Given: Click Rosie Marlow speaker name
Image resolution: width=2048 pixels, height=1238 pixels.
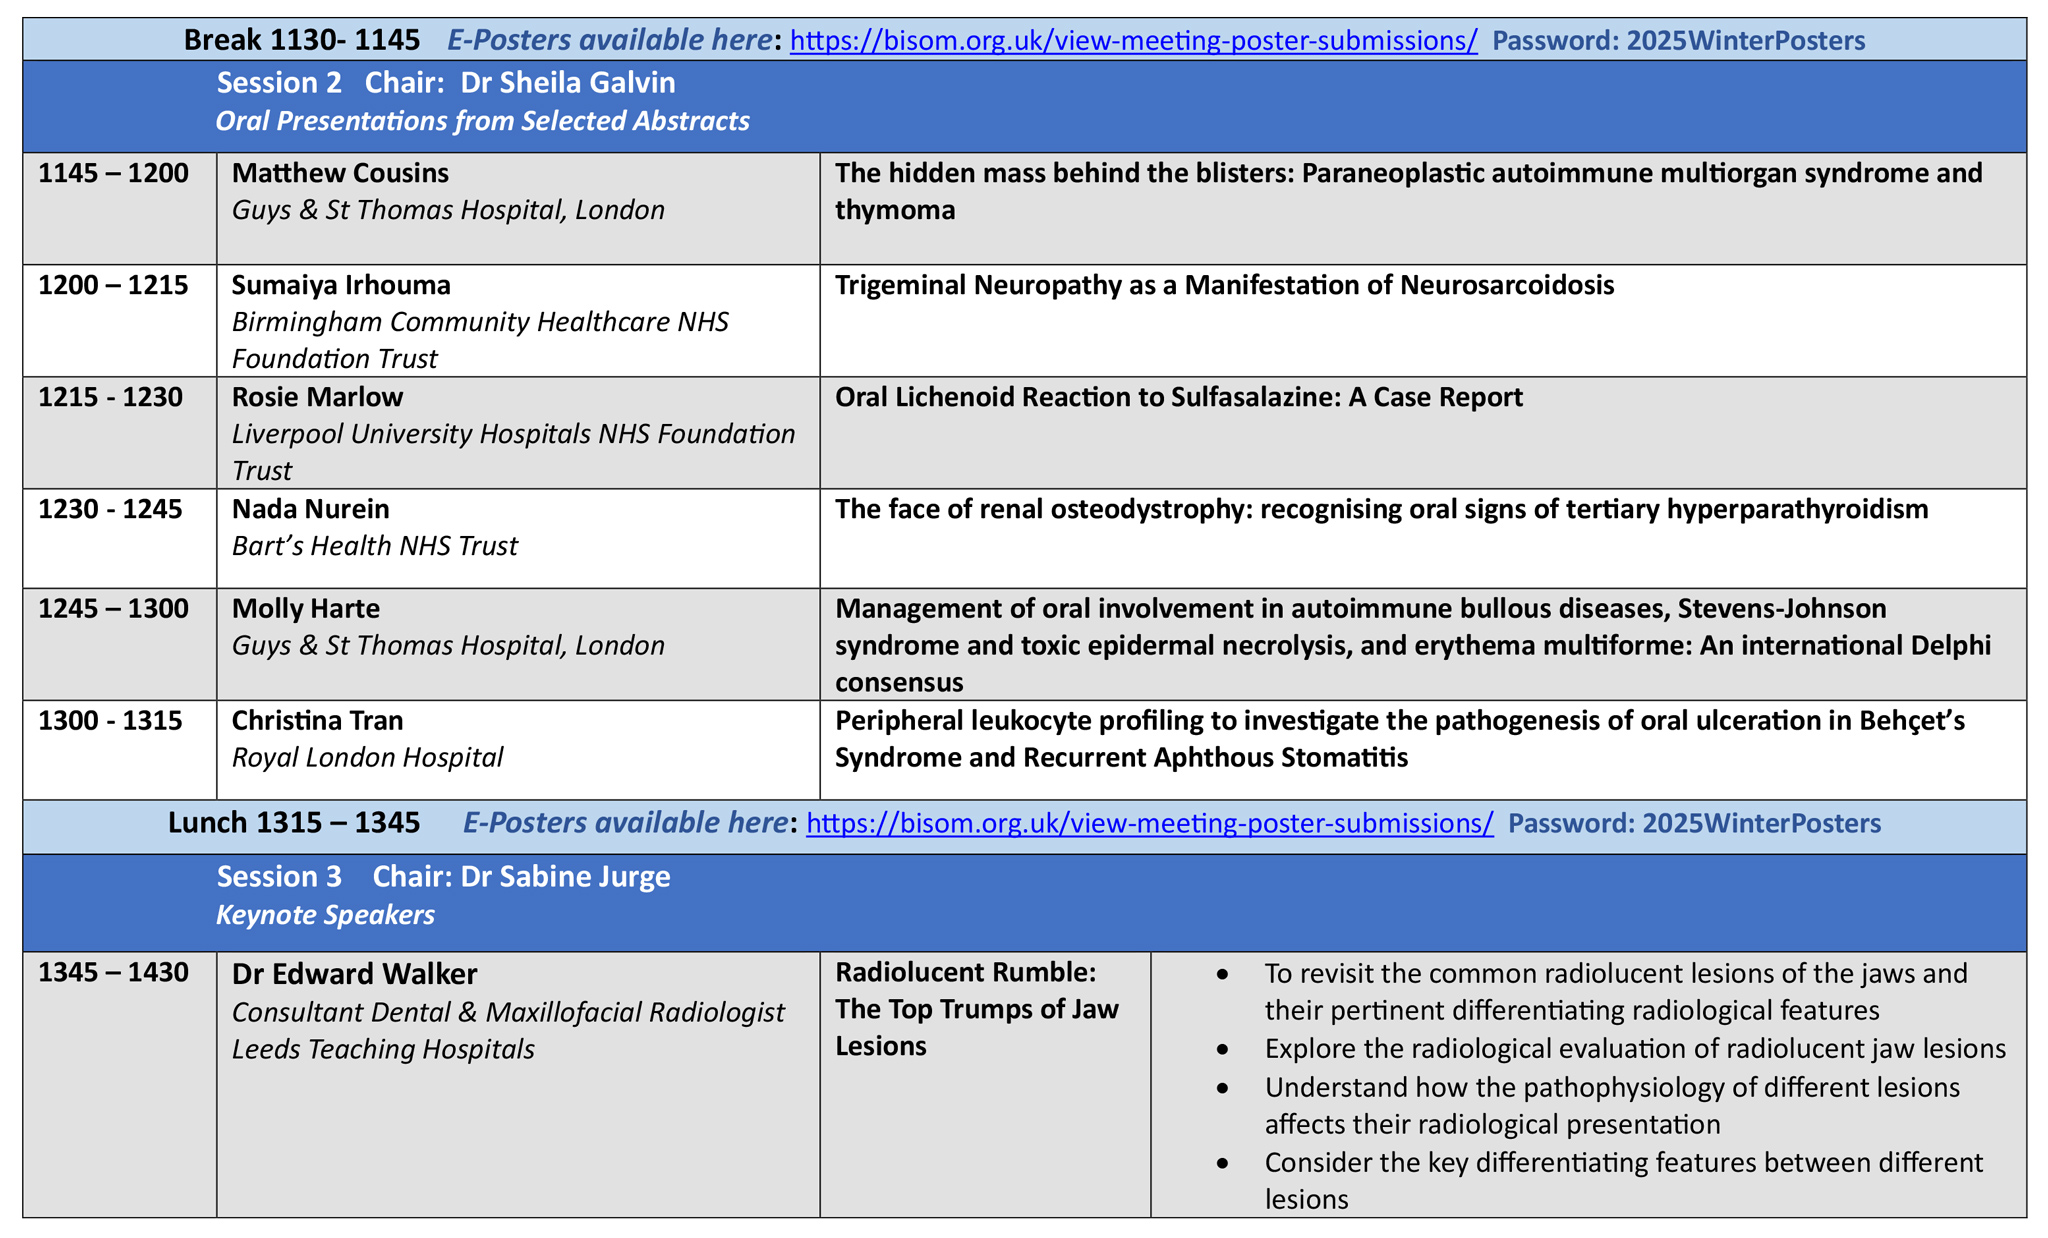Looking at the screenshot, I should click(x=317, y=398).
